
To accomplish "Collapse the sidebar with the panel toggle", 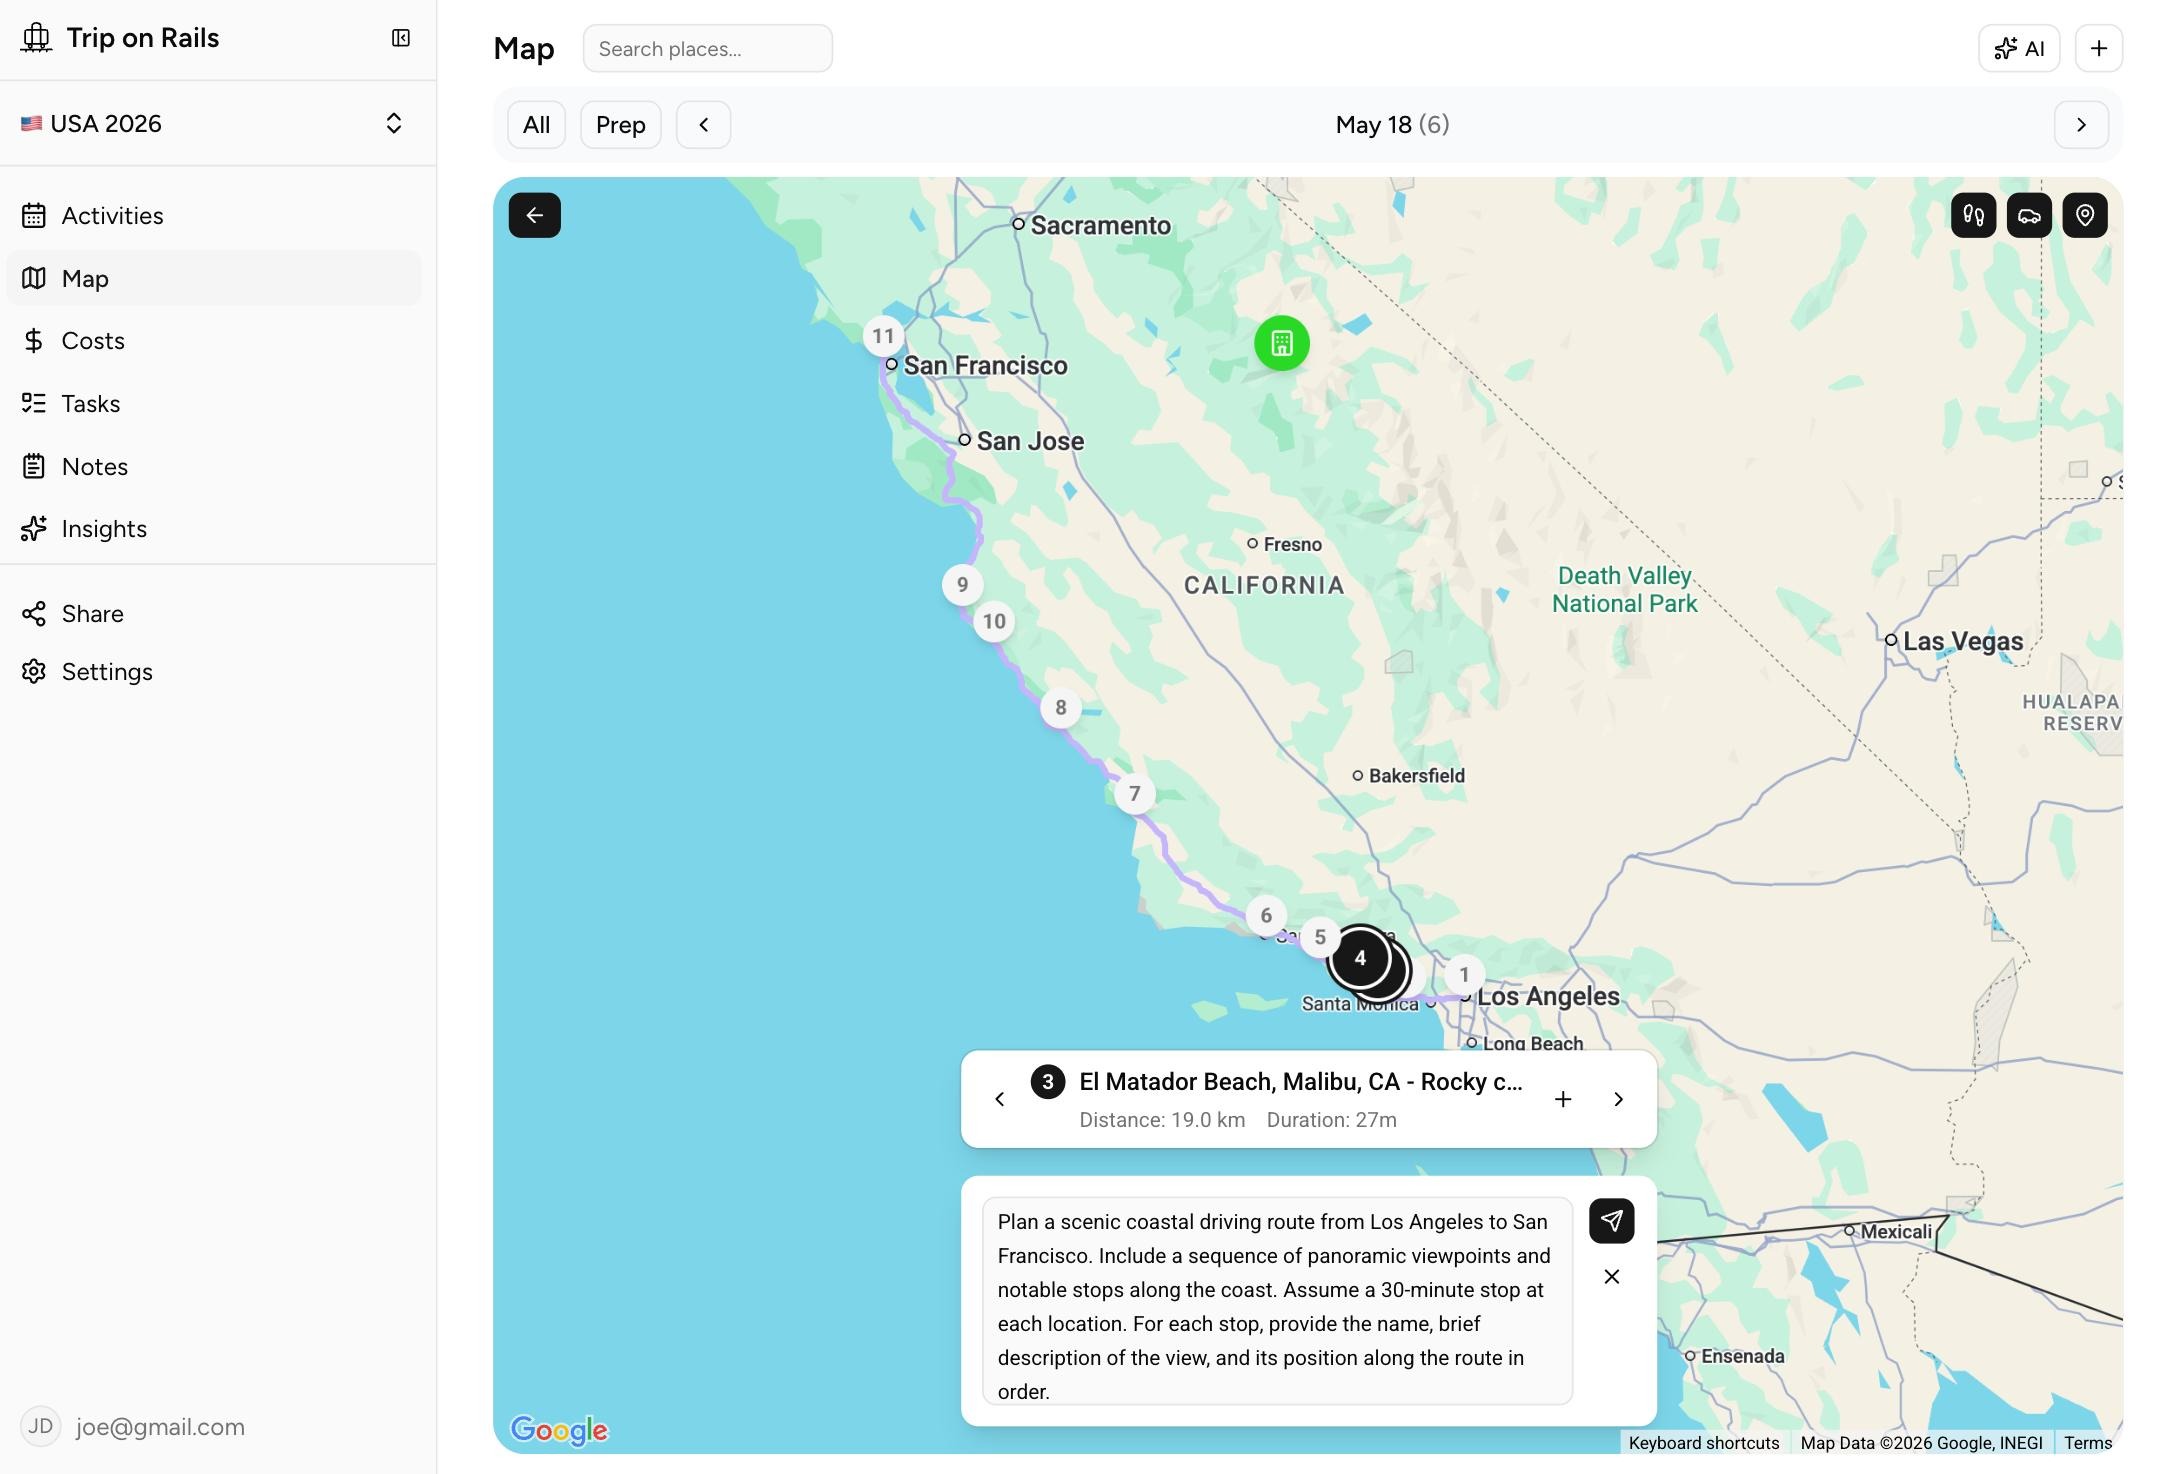I will (400, 38).
